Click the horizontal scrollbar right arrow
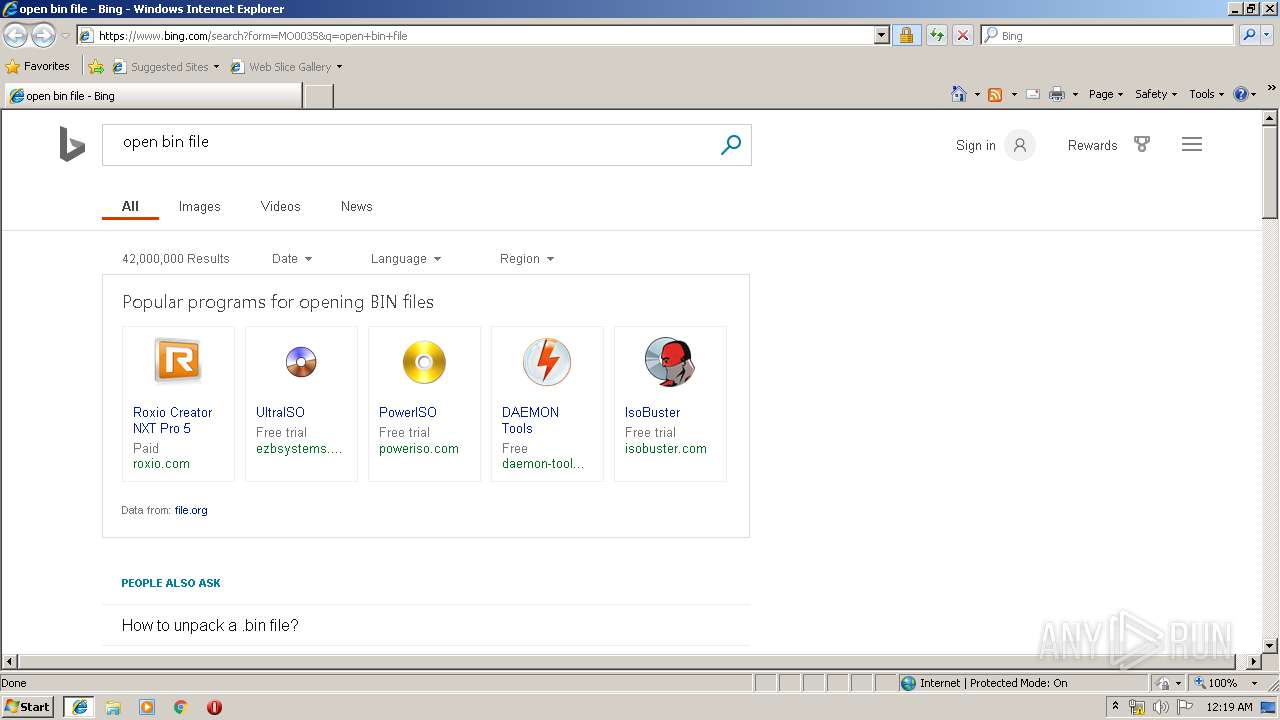This screenshot has height=720, width=1280. tap(1254, 661)
